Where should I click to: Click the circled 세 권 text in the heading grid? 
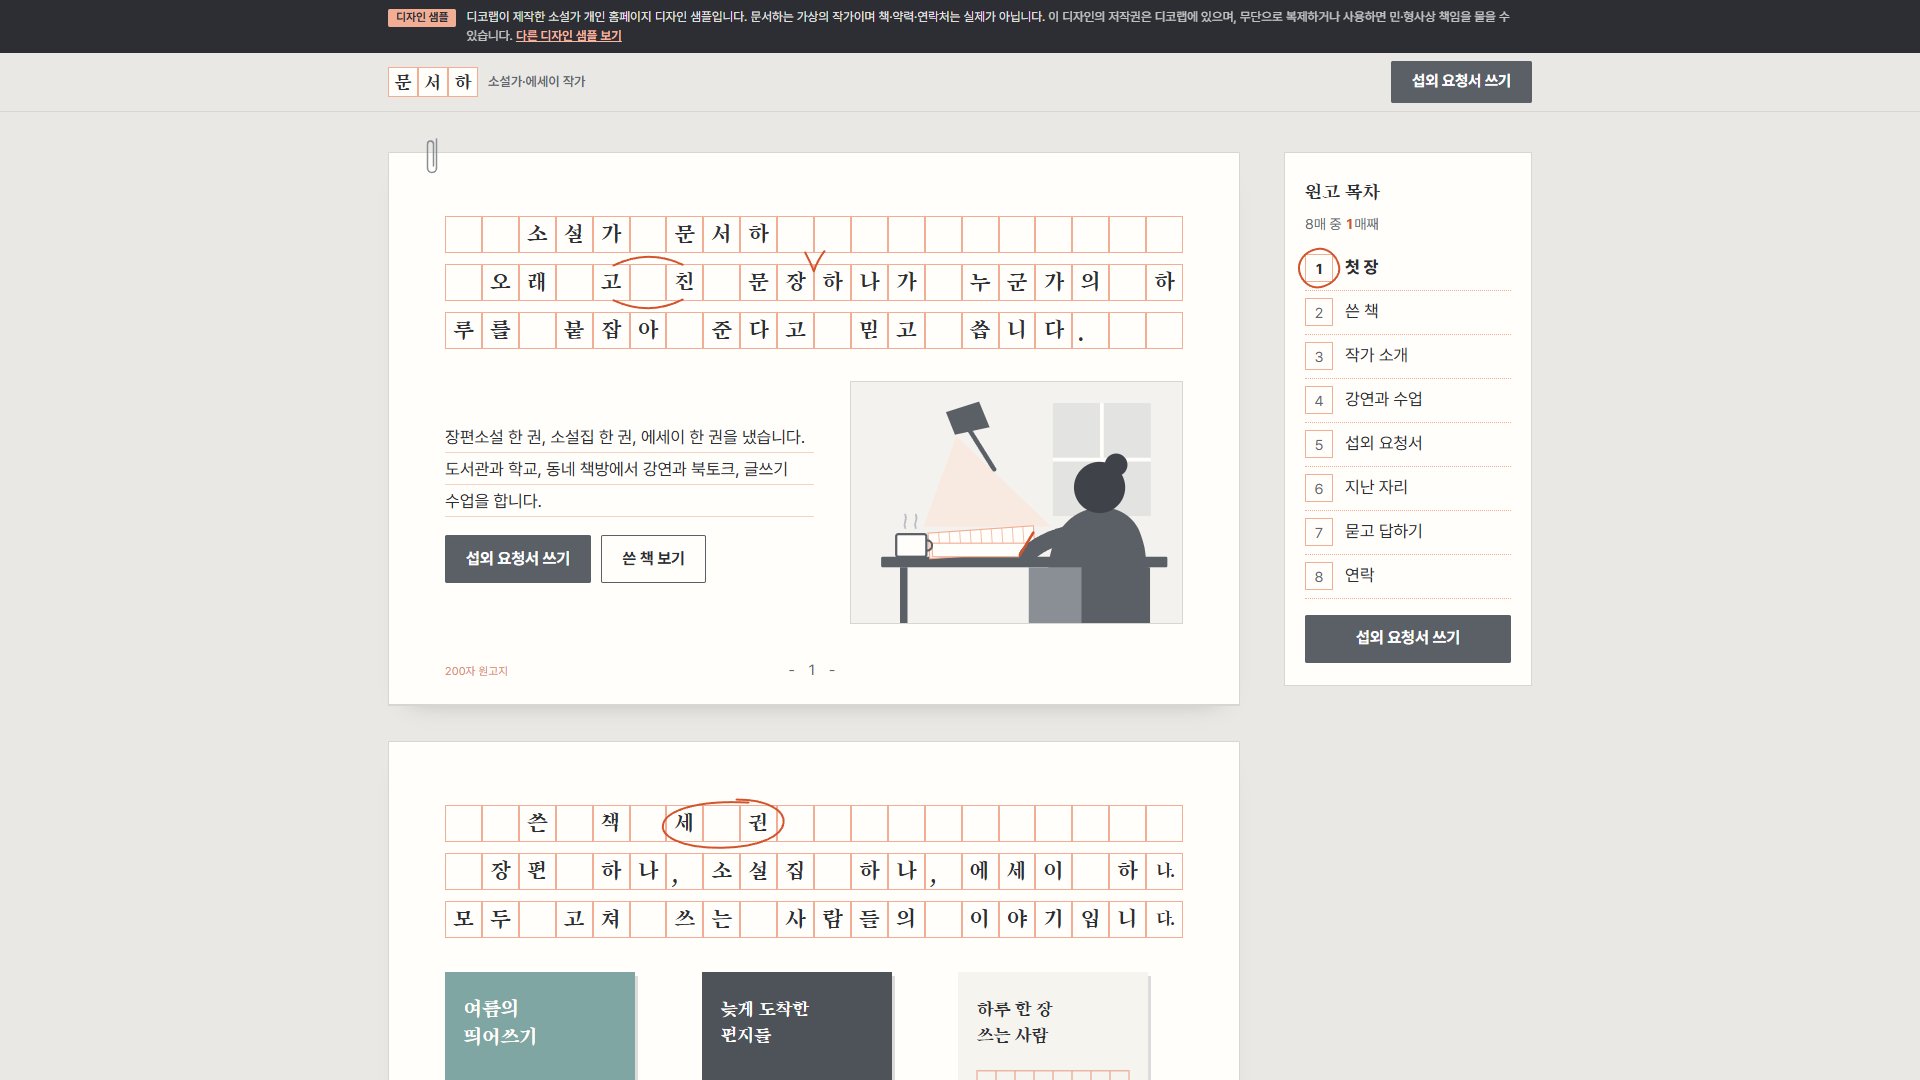tap(722, 823)
